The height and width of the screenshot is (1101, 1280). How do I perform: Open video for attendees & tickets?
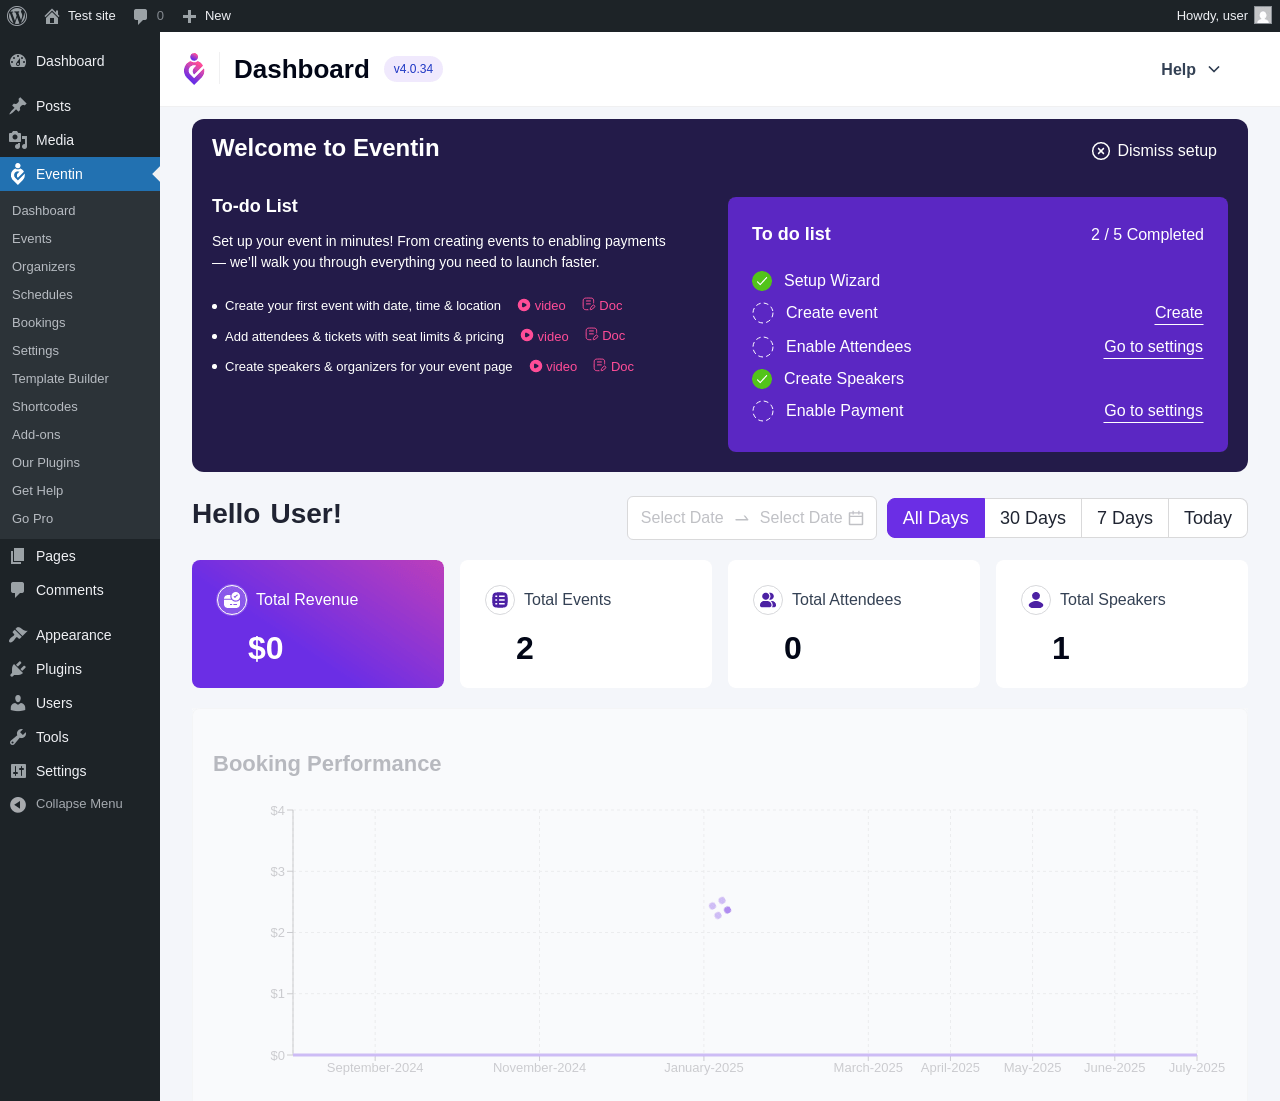pyautogui.click(x=545, y=336)
